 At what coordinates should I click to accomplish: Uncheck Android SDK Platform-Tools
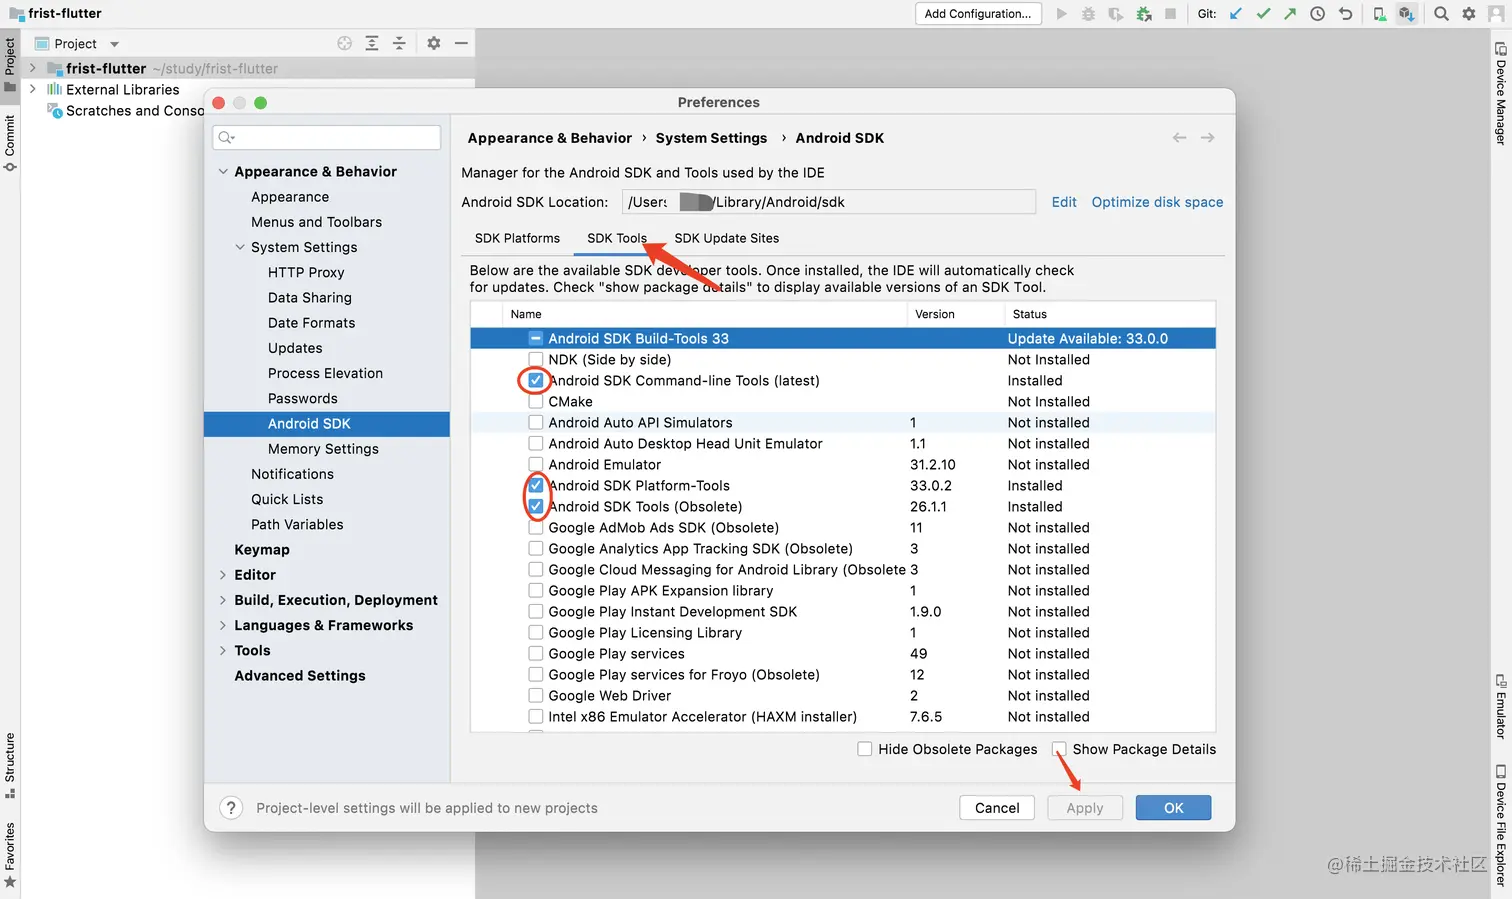(536, 486)
